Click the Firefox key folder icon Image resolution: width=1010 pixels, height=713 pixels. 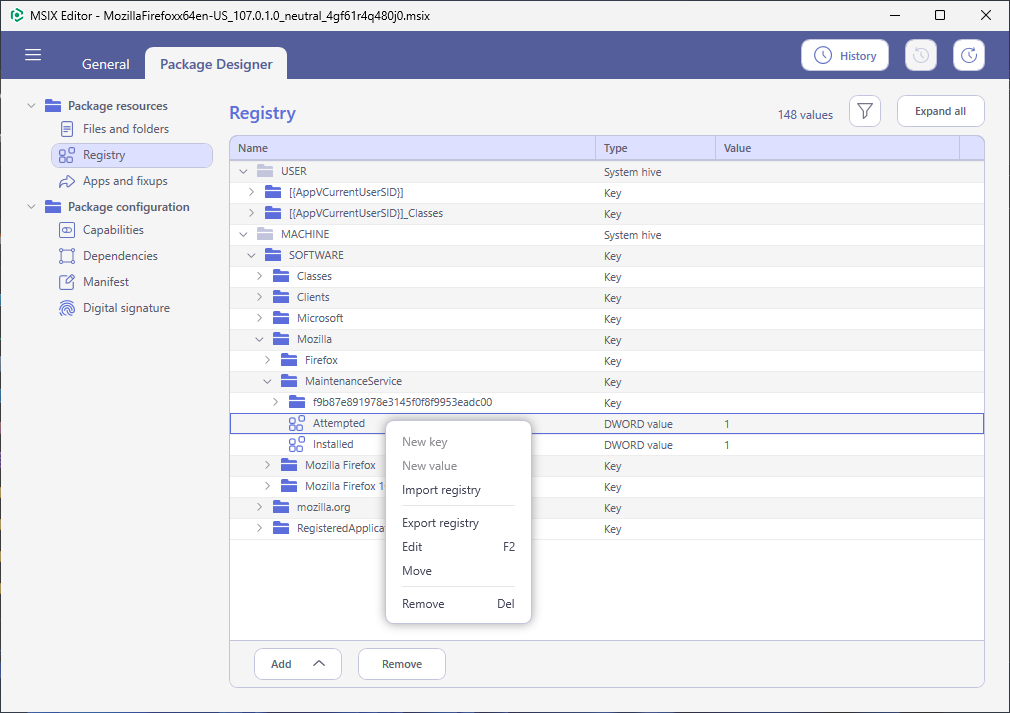(289, 360)
